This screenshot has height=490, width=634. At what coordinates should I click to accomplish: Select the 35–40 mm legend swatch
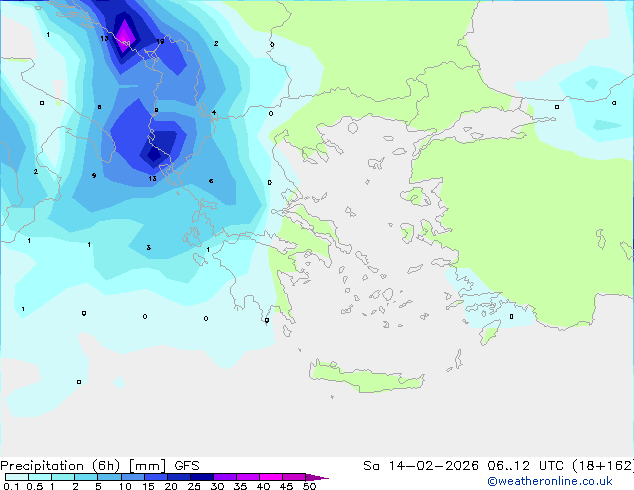[x=248, y=477]
